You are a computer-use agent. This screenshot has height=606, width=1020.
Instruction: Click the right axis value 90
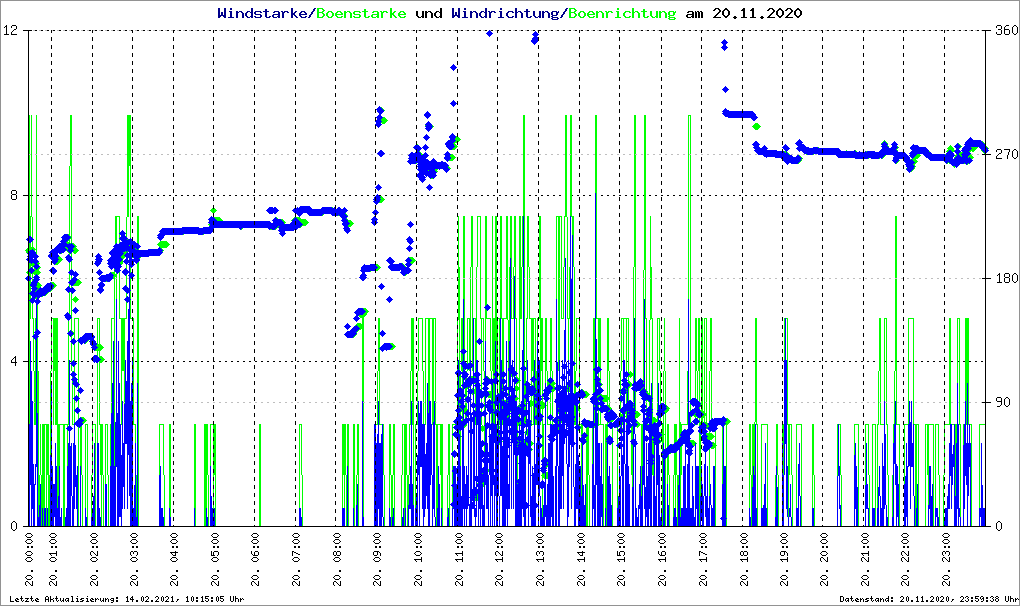[1000, 403]
